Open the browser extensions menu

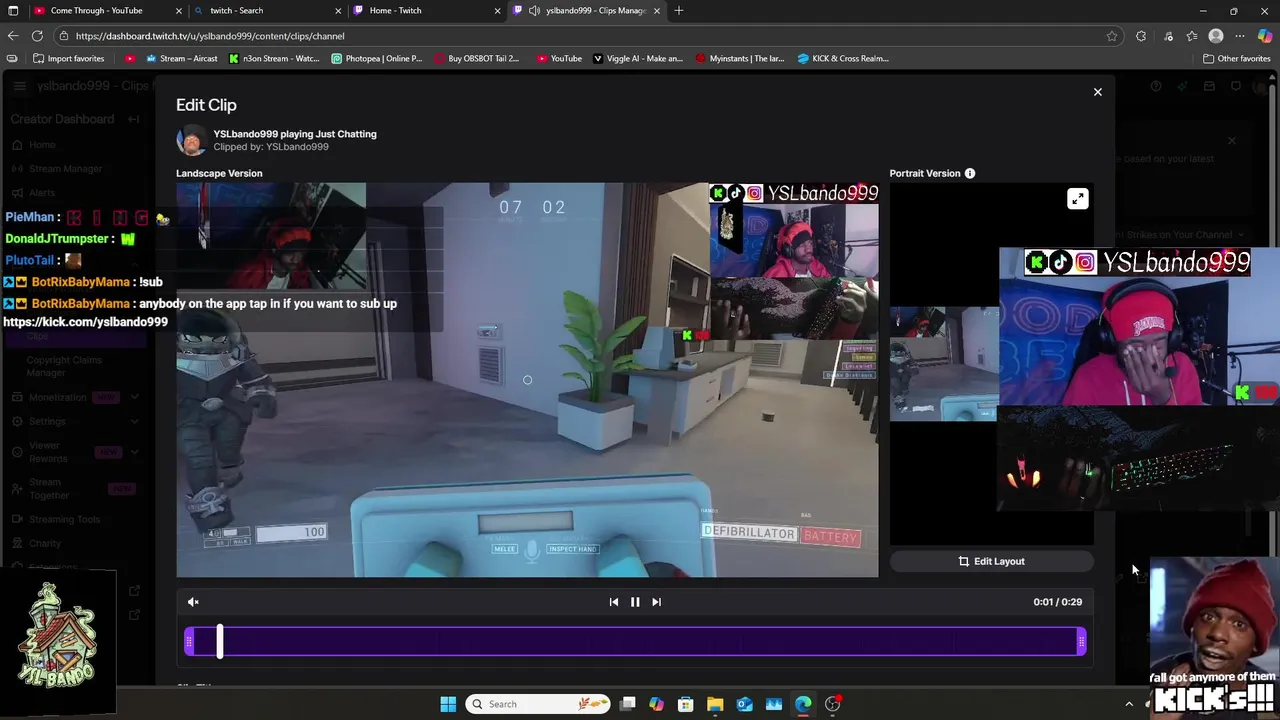coord(1141,36)
